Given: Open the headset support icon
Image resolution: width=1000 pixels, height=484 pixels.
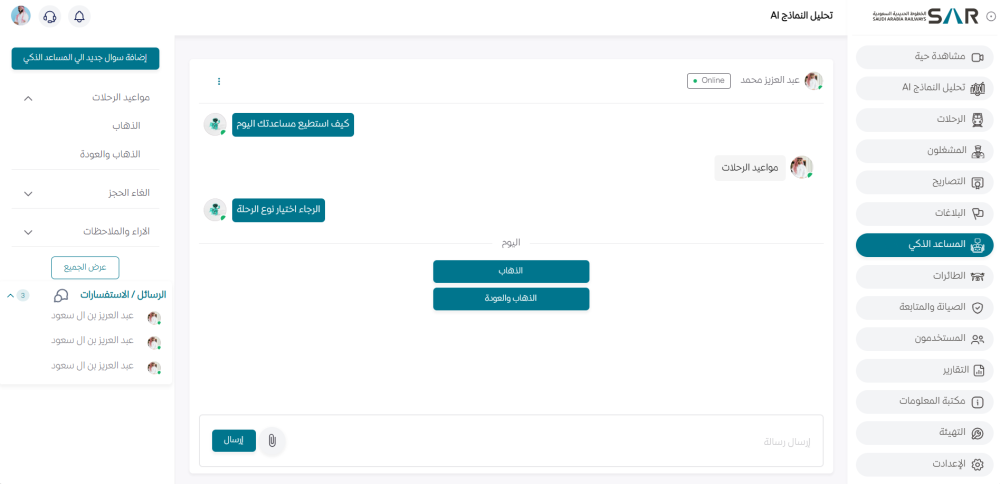Looking at the screenshot, I should point(50,16).
